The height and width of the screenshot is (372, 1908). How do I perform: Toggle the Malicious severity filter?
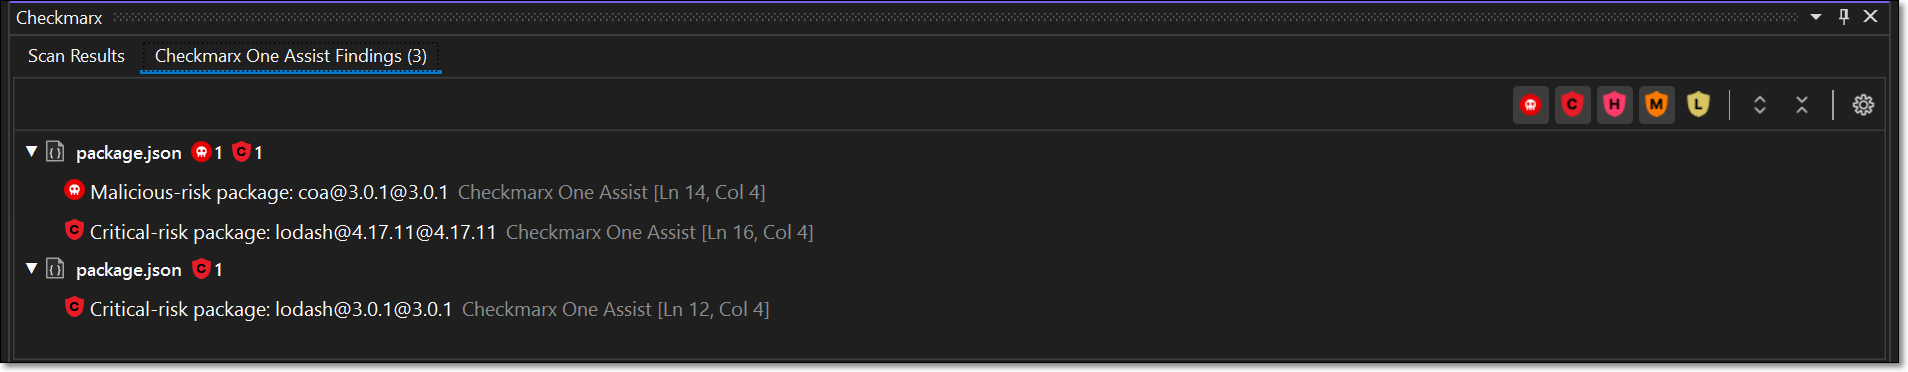1530,105
